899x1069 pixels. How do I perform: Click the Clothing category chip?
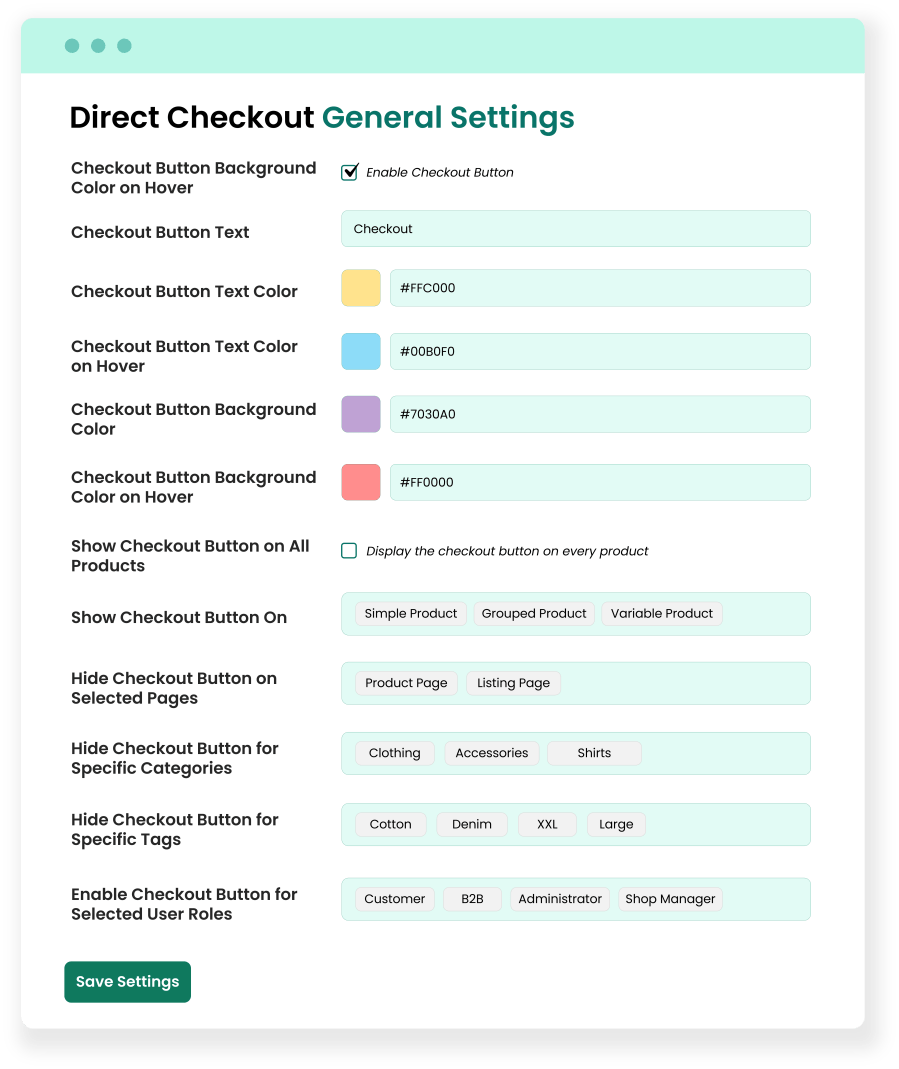394,753
